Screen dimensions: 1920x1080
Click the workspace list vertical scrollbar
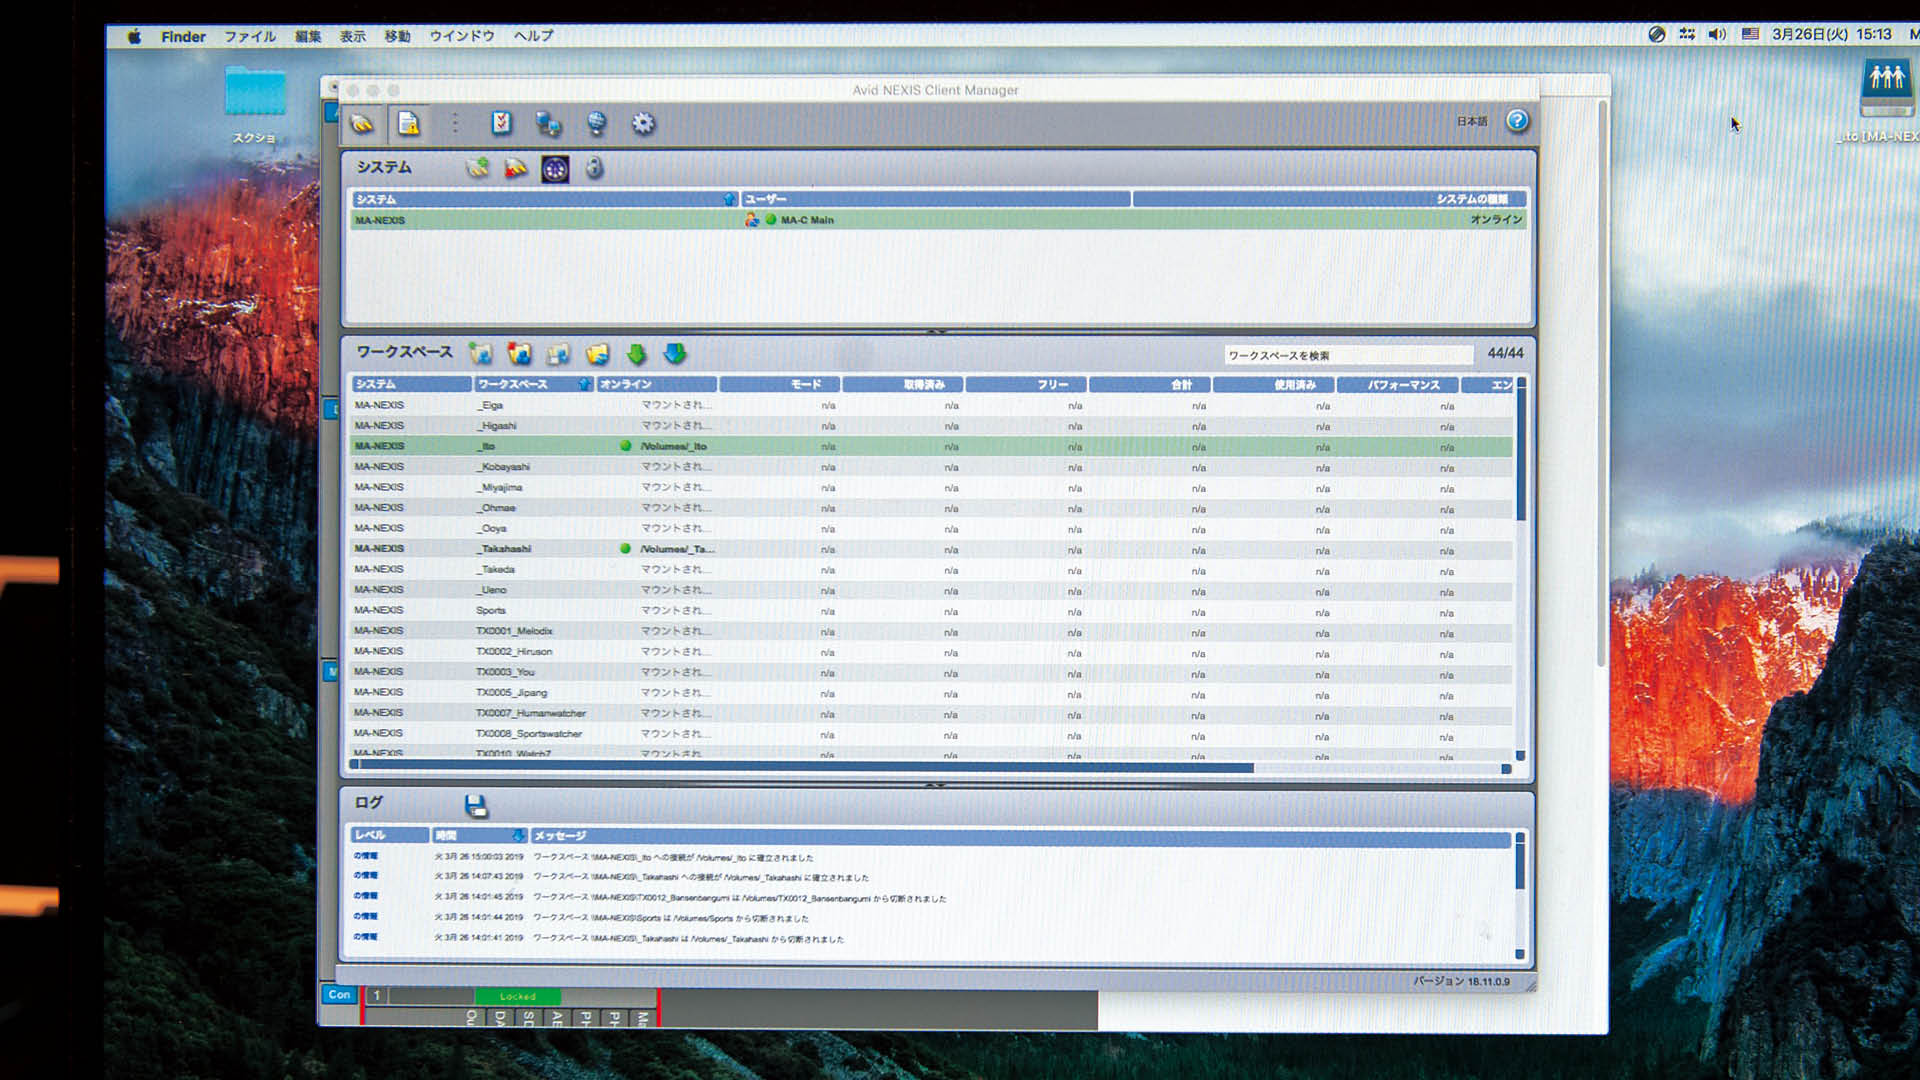pos(1521,455)
